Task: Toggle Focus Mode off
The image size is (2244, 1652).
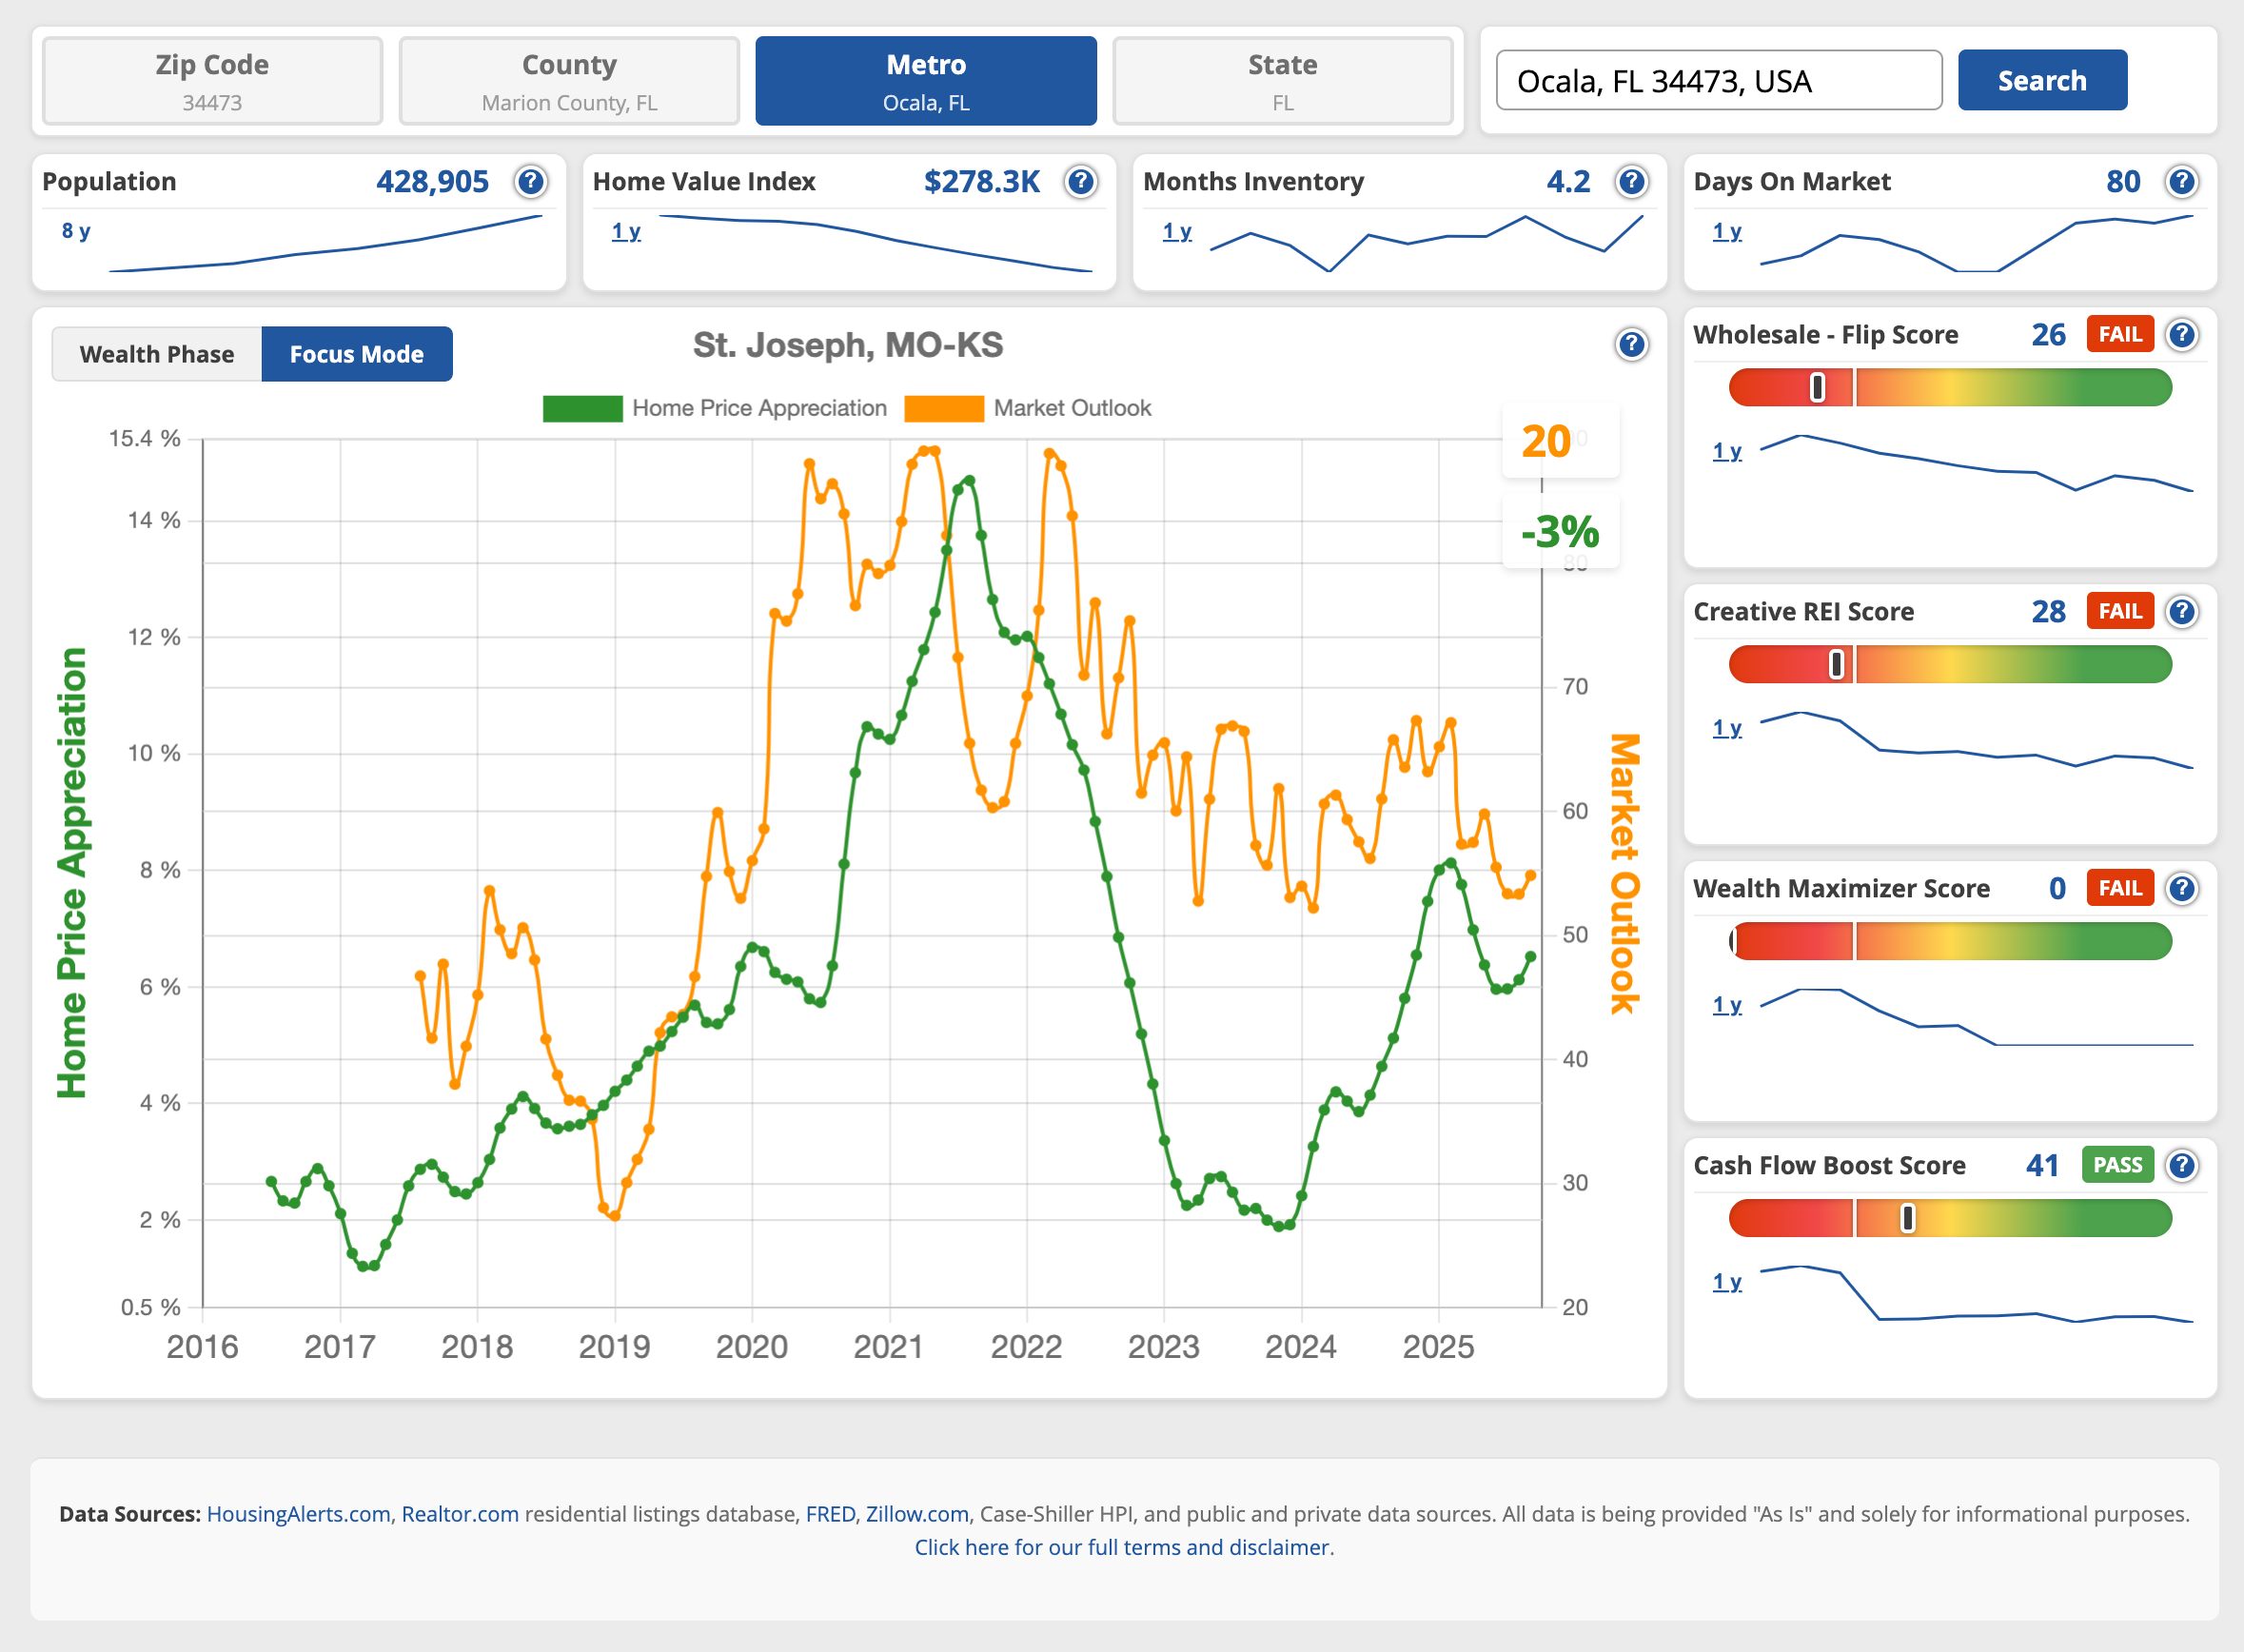Action: point(357,354)
